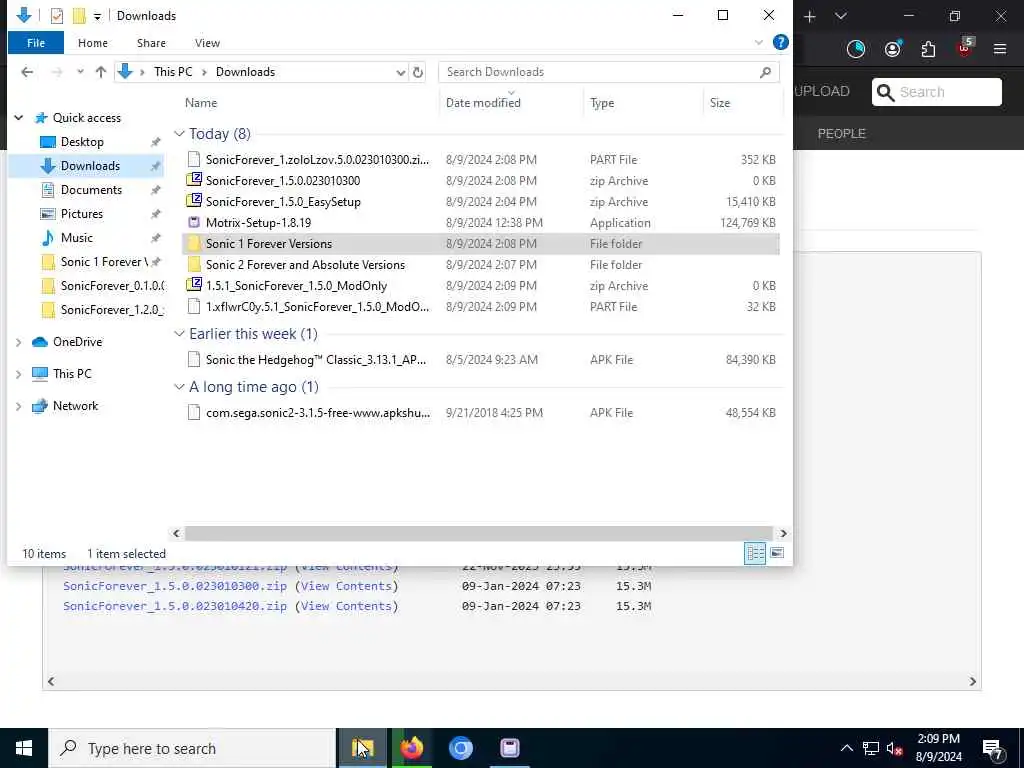The image size is (1024, 768).
Task: Switch to the Home ribbon tab
Action: [x=93, y=43]
